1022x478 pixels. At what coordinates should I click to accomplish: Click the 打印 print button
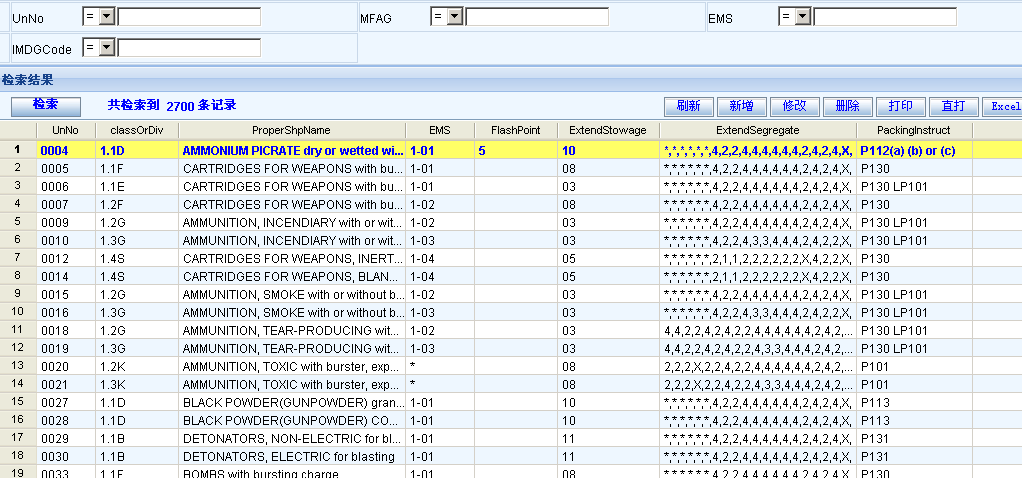(900, 106)
